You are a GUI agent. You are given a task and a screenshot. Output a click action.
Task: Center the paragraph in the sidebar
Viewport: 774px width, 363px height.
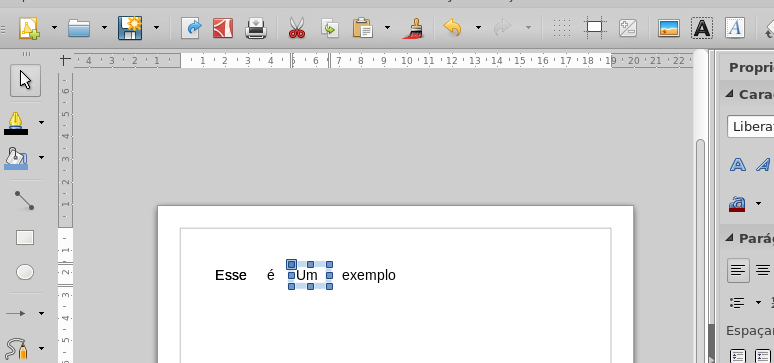pyautogui.click(x=763, y=270)
